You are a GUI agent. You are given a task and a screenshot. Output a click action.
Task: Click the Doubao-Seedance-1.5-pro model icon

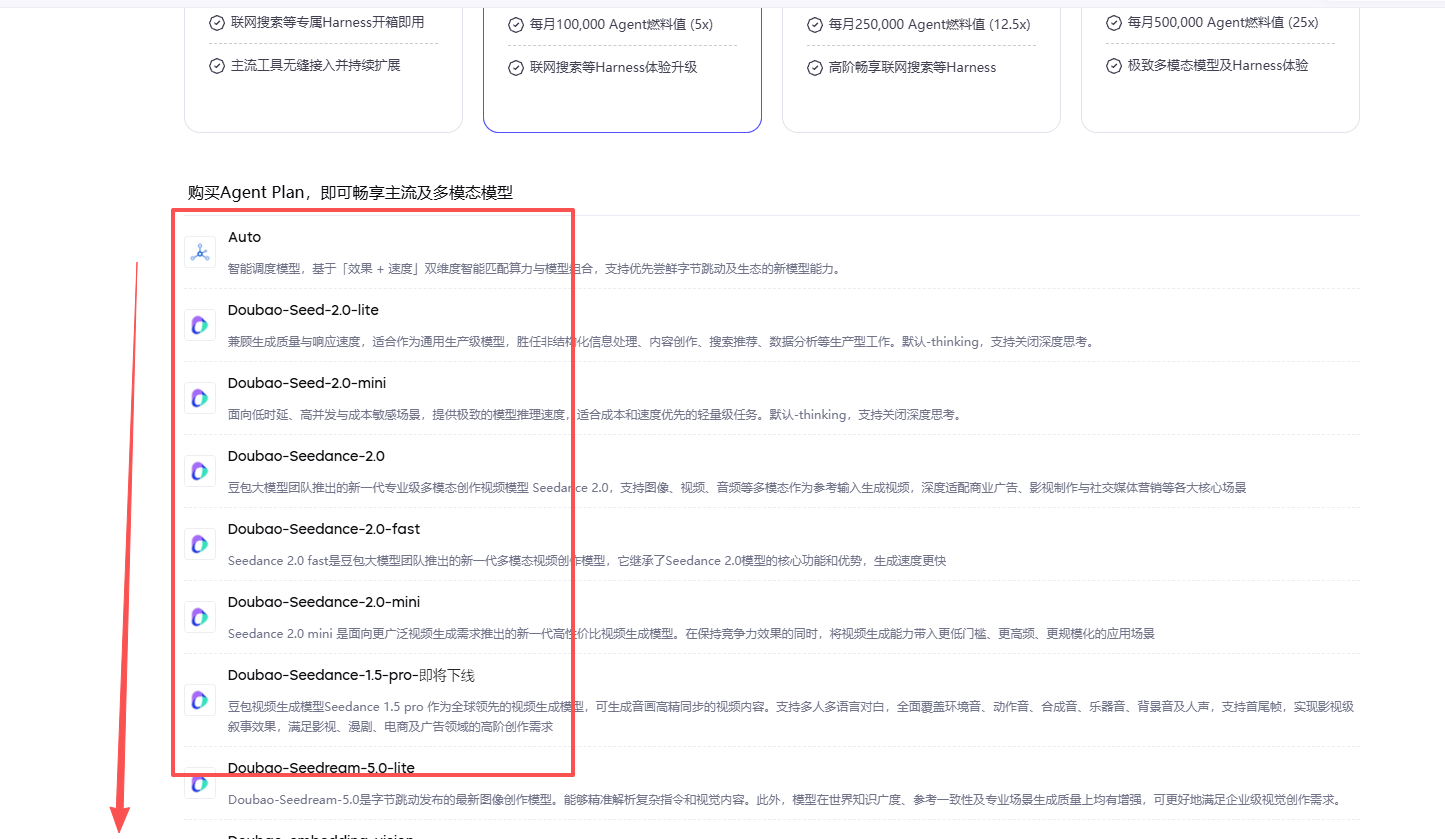click(x=200, y=700)
